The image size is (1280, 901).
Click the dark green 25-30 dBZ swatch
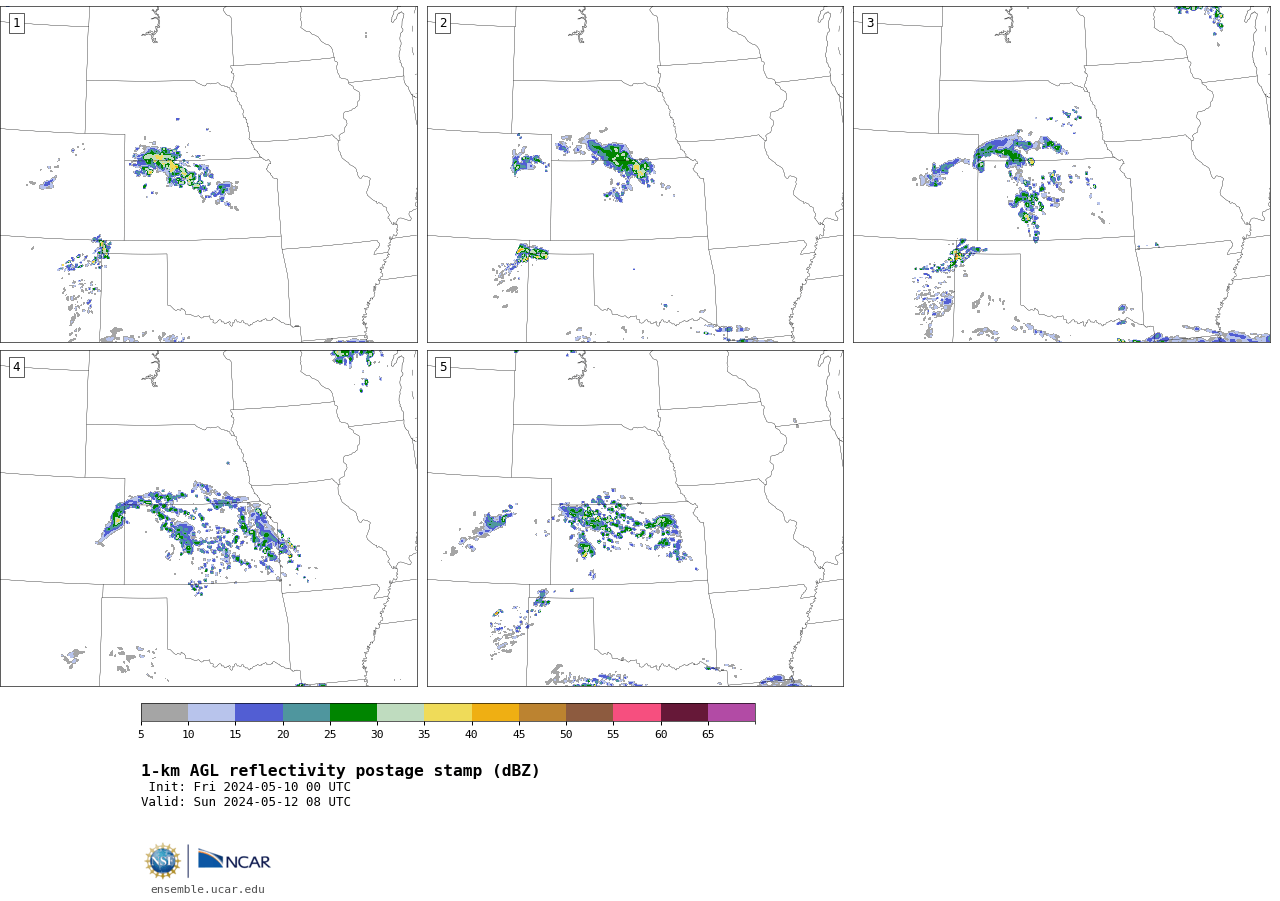click(x=353, y=712)
